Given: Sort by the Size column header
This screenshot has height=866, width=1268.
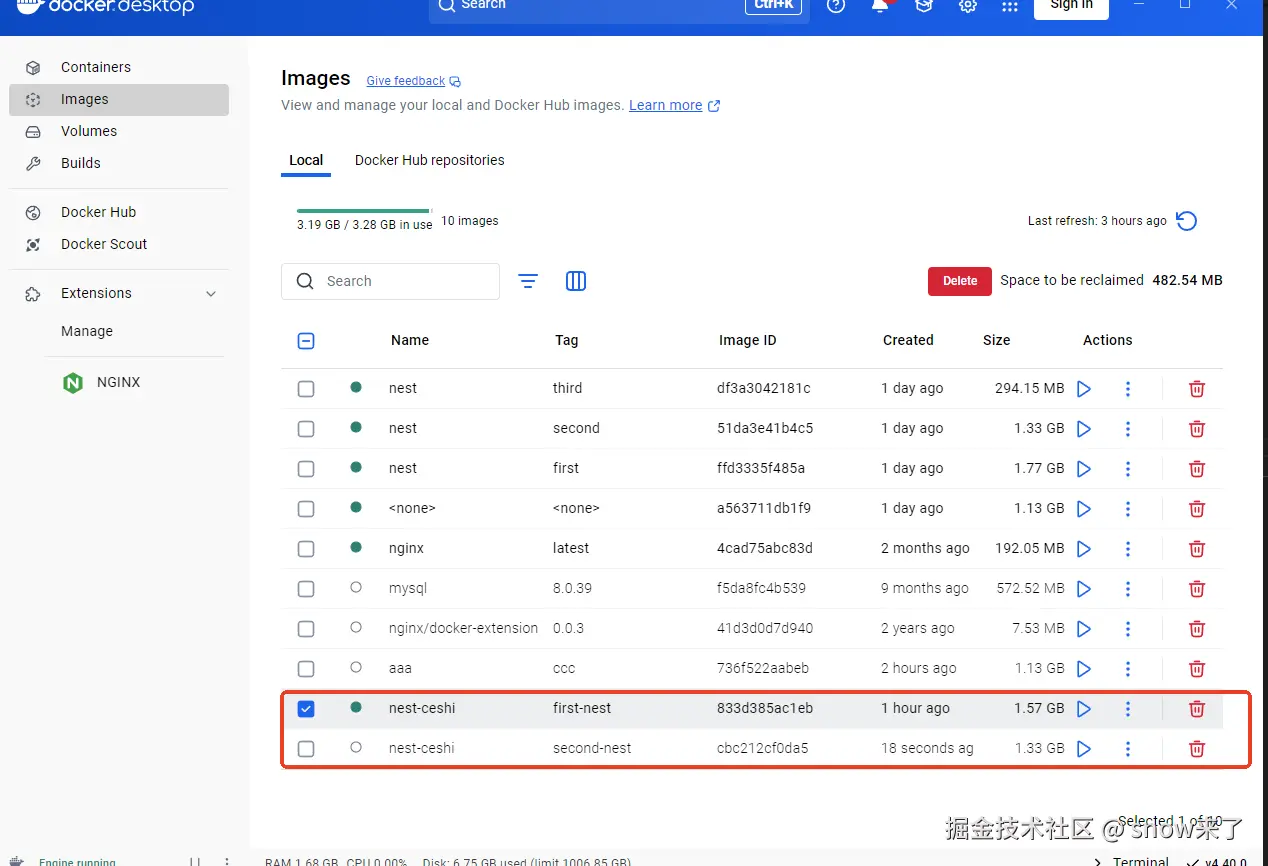Looking at the screenshot, I should pyautogui.click(x=996, y=340).
